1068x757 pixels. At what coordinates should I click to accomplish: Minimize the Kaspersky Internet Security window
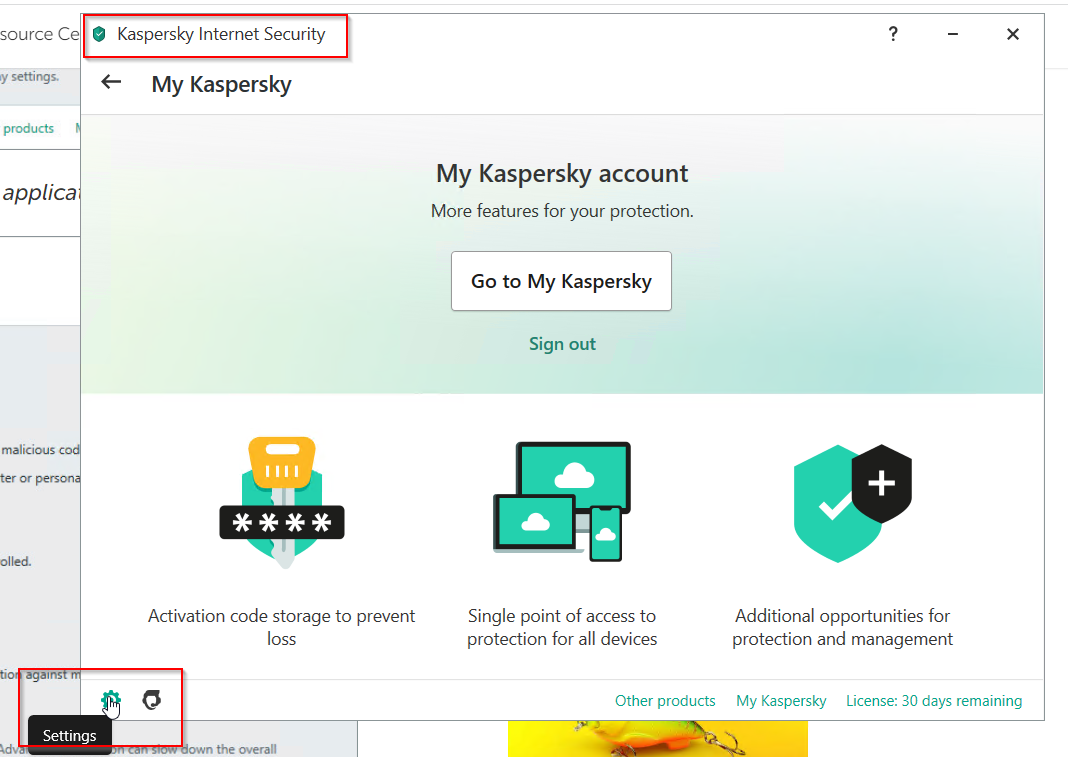click(x=953, y=34)
